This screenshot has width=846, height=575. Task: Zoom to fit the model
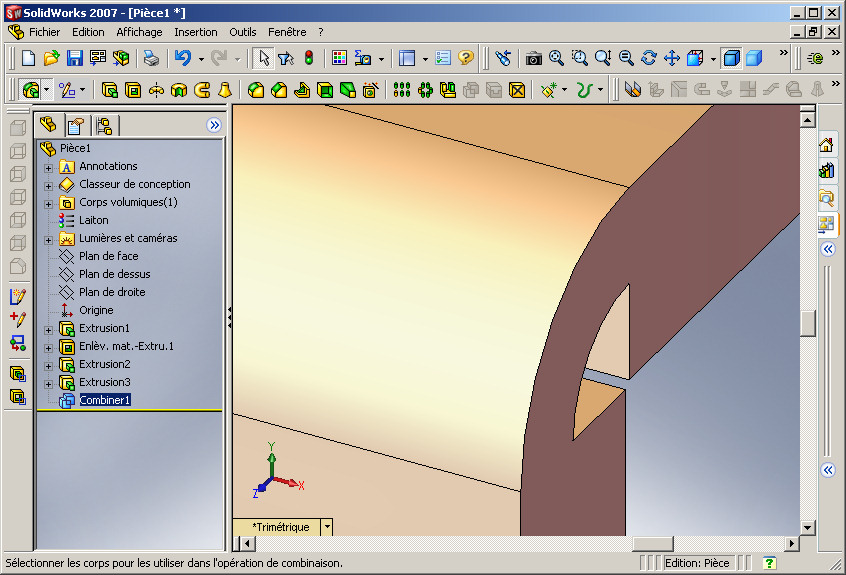pyautogui.click(x=556, y=58)
